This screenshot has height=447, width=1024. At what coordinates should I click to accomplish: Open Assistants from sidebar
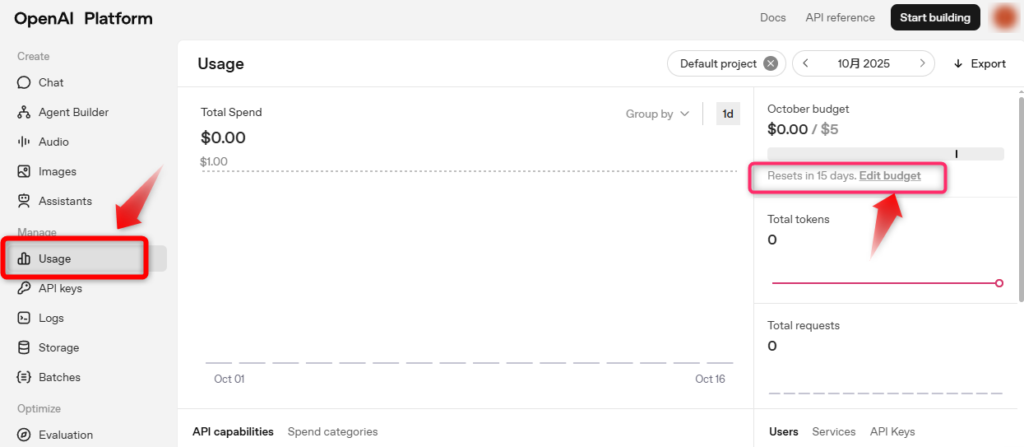pos(65,201)
